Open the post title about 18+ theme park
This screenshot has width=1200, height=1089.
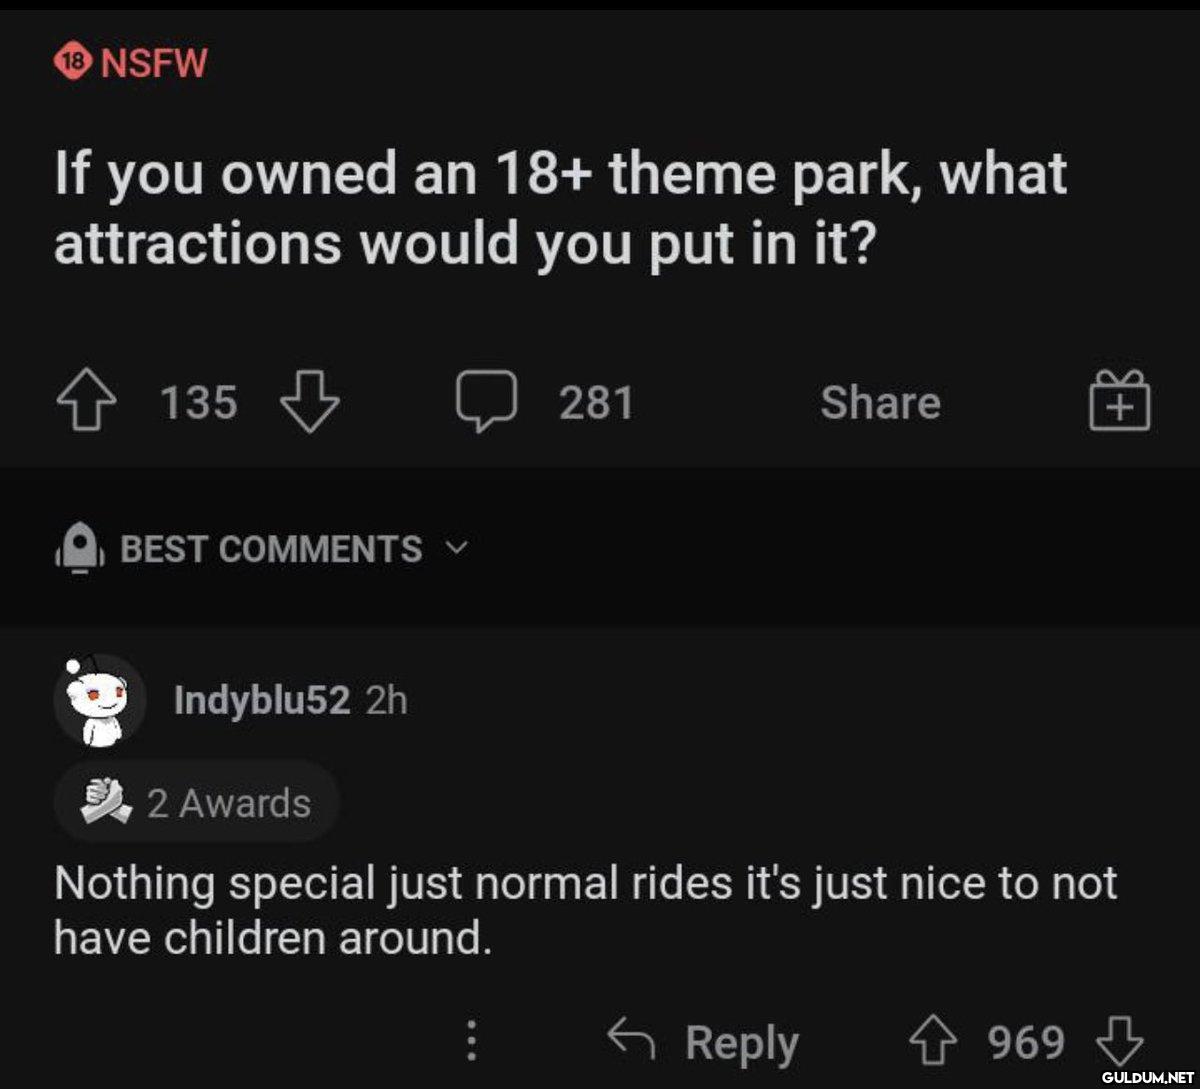560,207
